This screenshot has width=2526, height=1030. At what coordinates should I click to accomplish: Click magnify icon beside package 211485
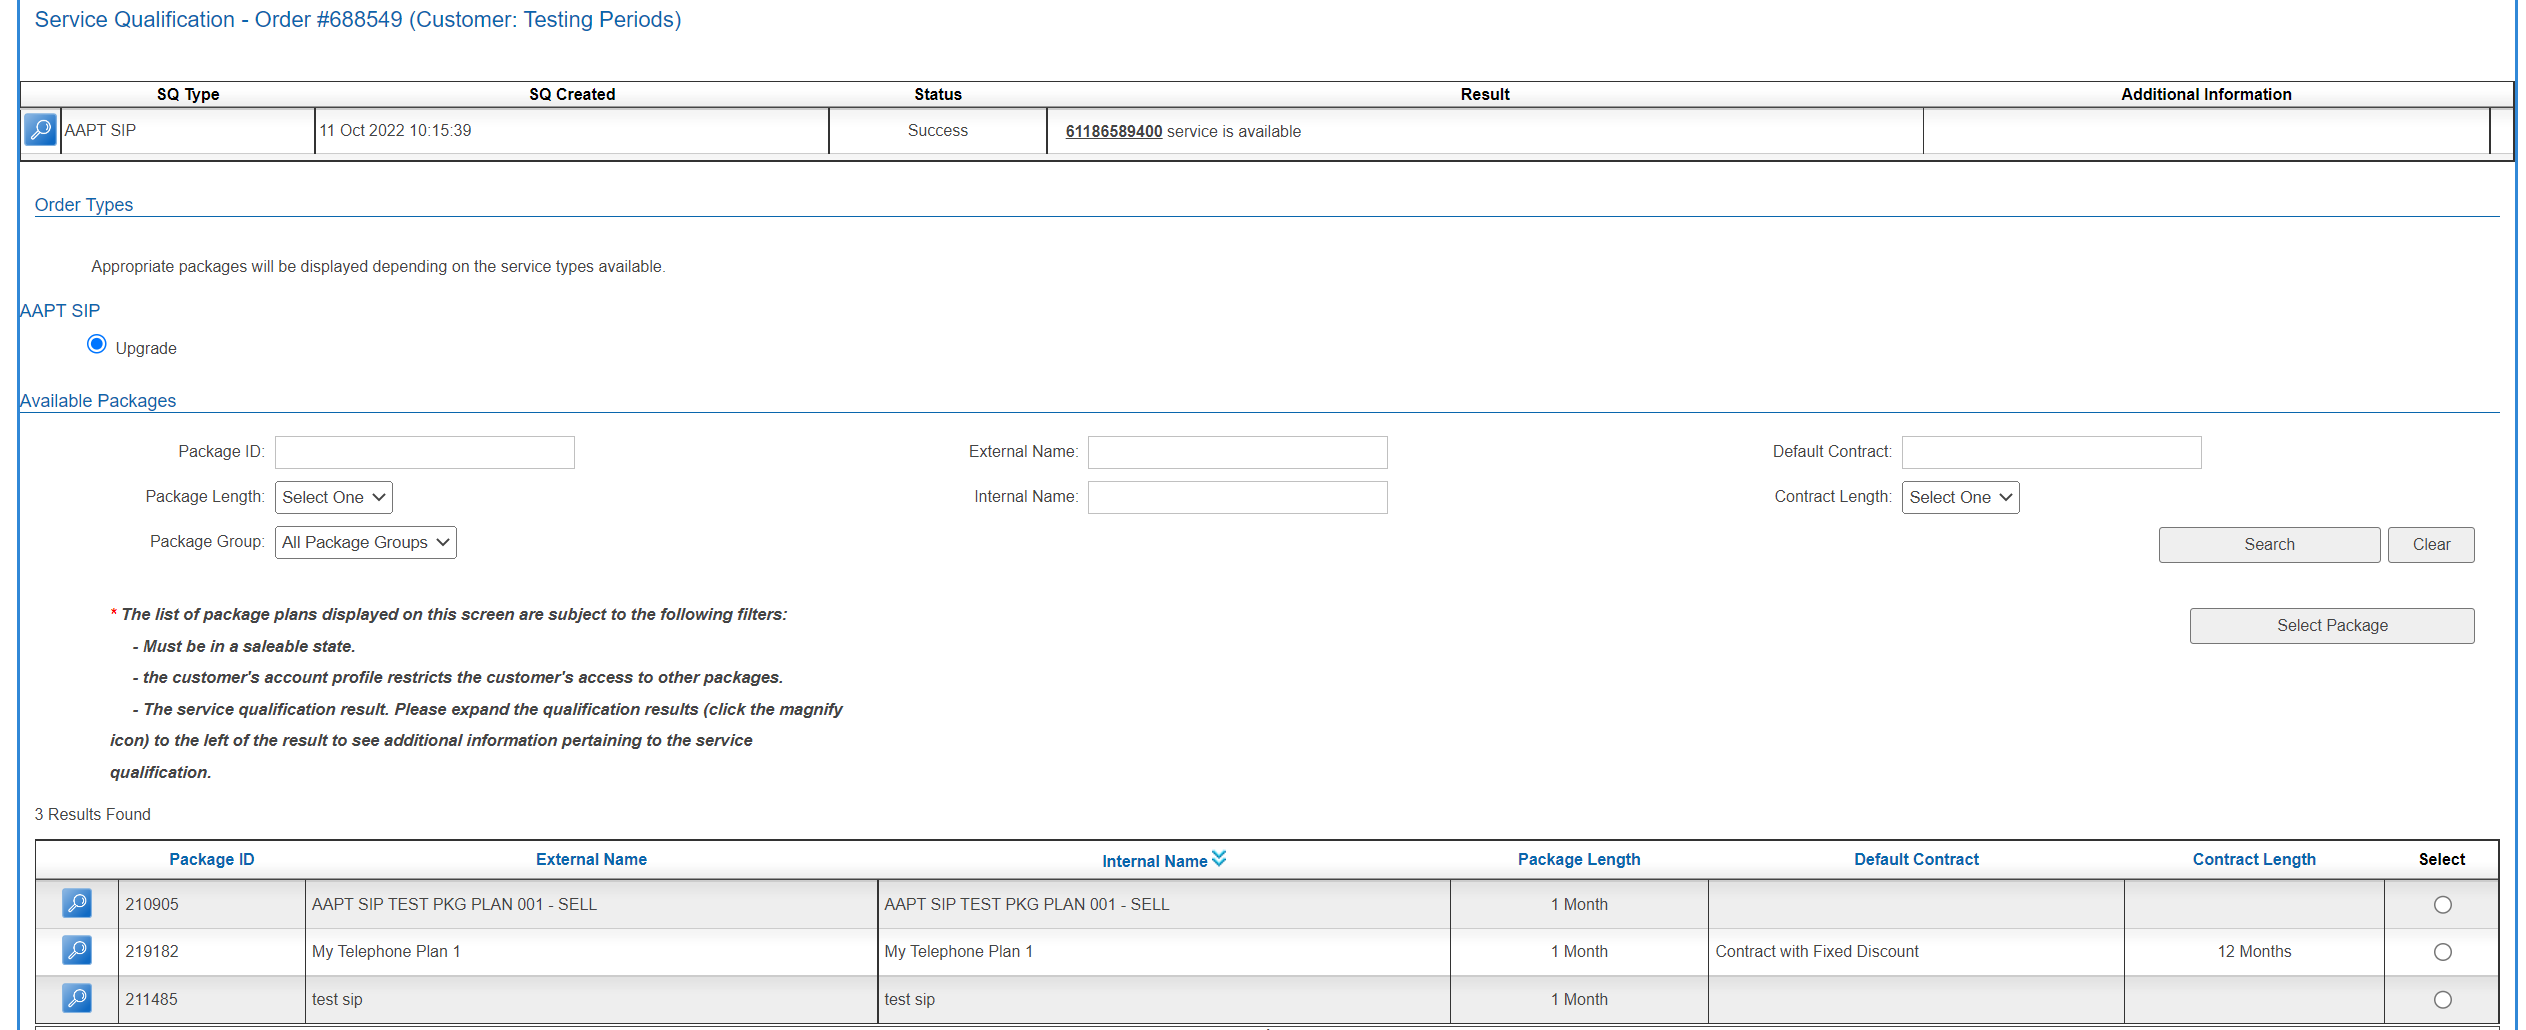77,999
